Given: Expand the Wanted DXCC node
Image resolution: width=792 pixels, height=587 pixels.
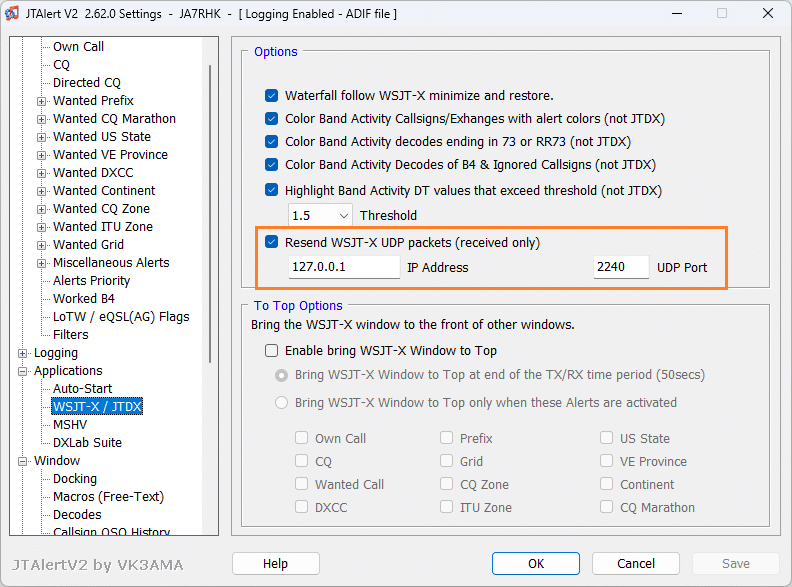Looking at the screenshot, I should pyautogui.click(x=41, y=173).
